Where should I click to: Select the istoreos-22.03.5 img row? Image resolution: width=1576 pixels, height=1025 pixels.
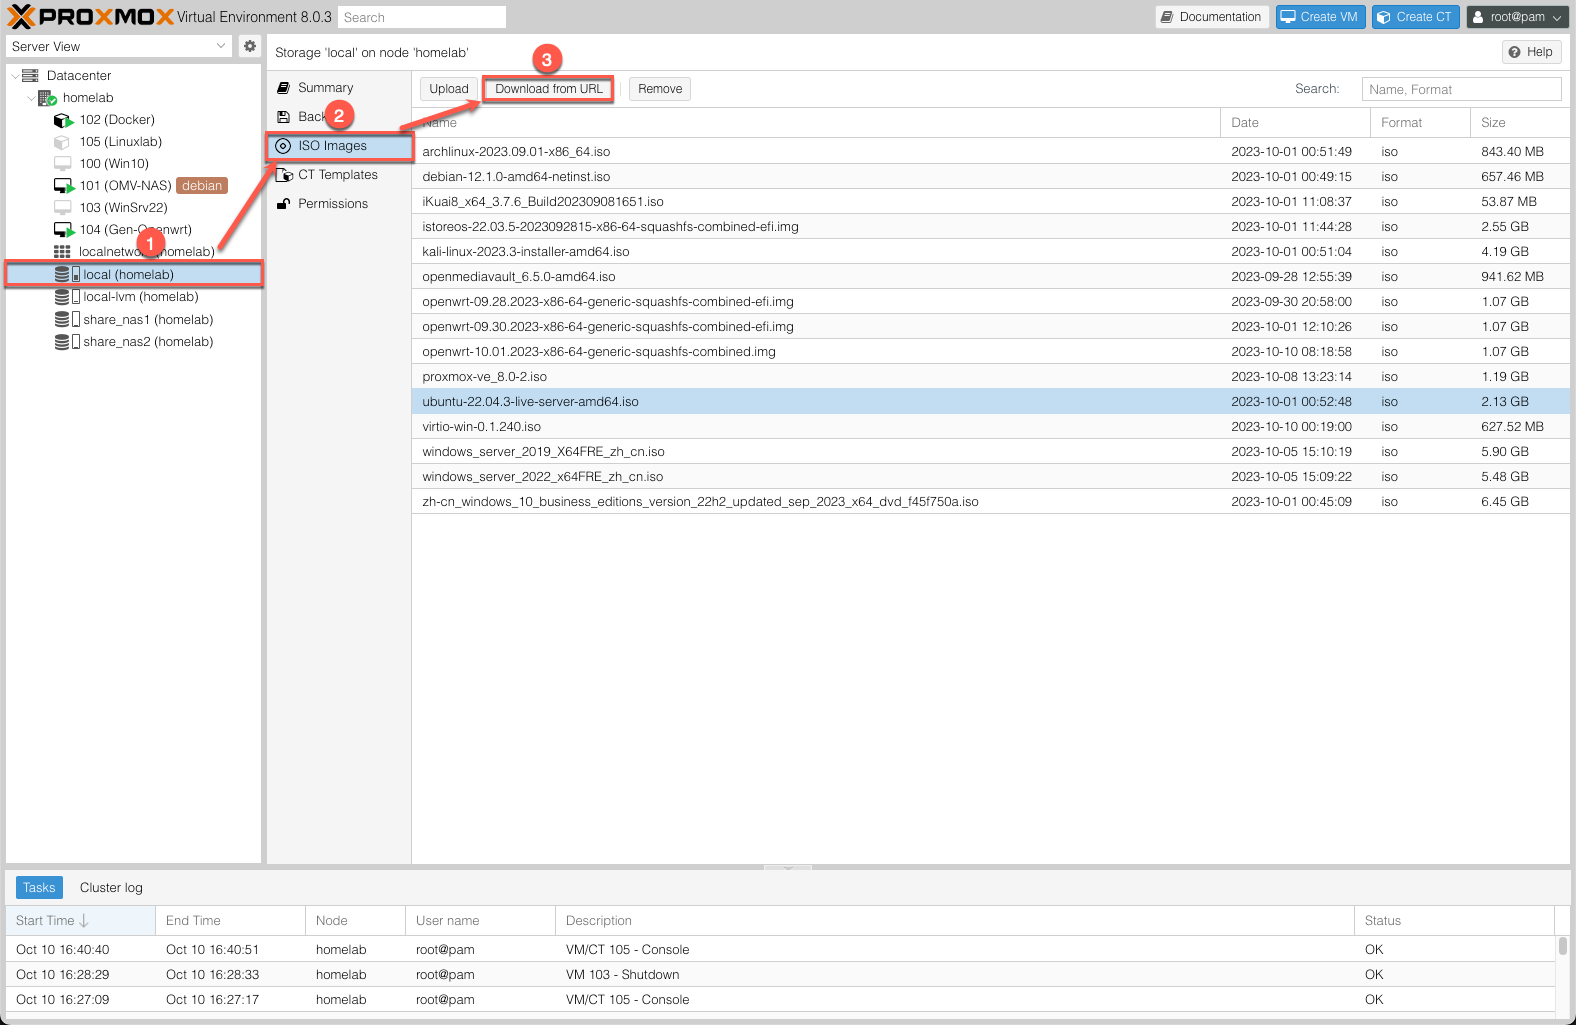coord(990,227)
